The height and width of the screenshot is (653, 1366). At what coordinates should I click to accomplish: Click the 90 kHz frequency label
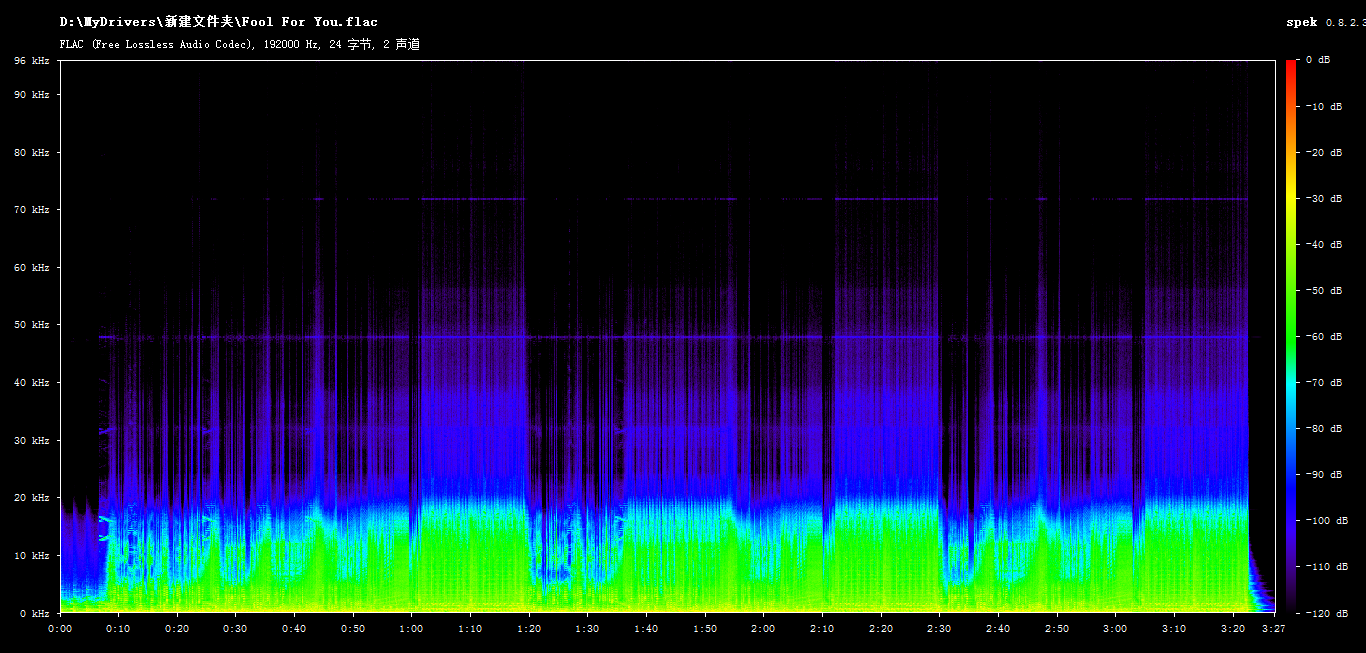click(x=32, y=95)
